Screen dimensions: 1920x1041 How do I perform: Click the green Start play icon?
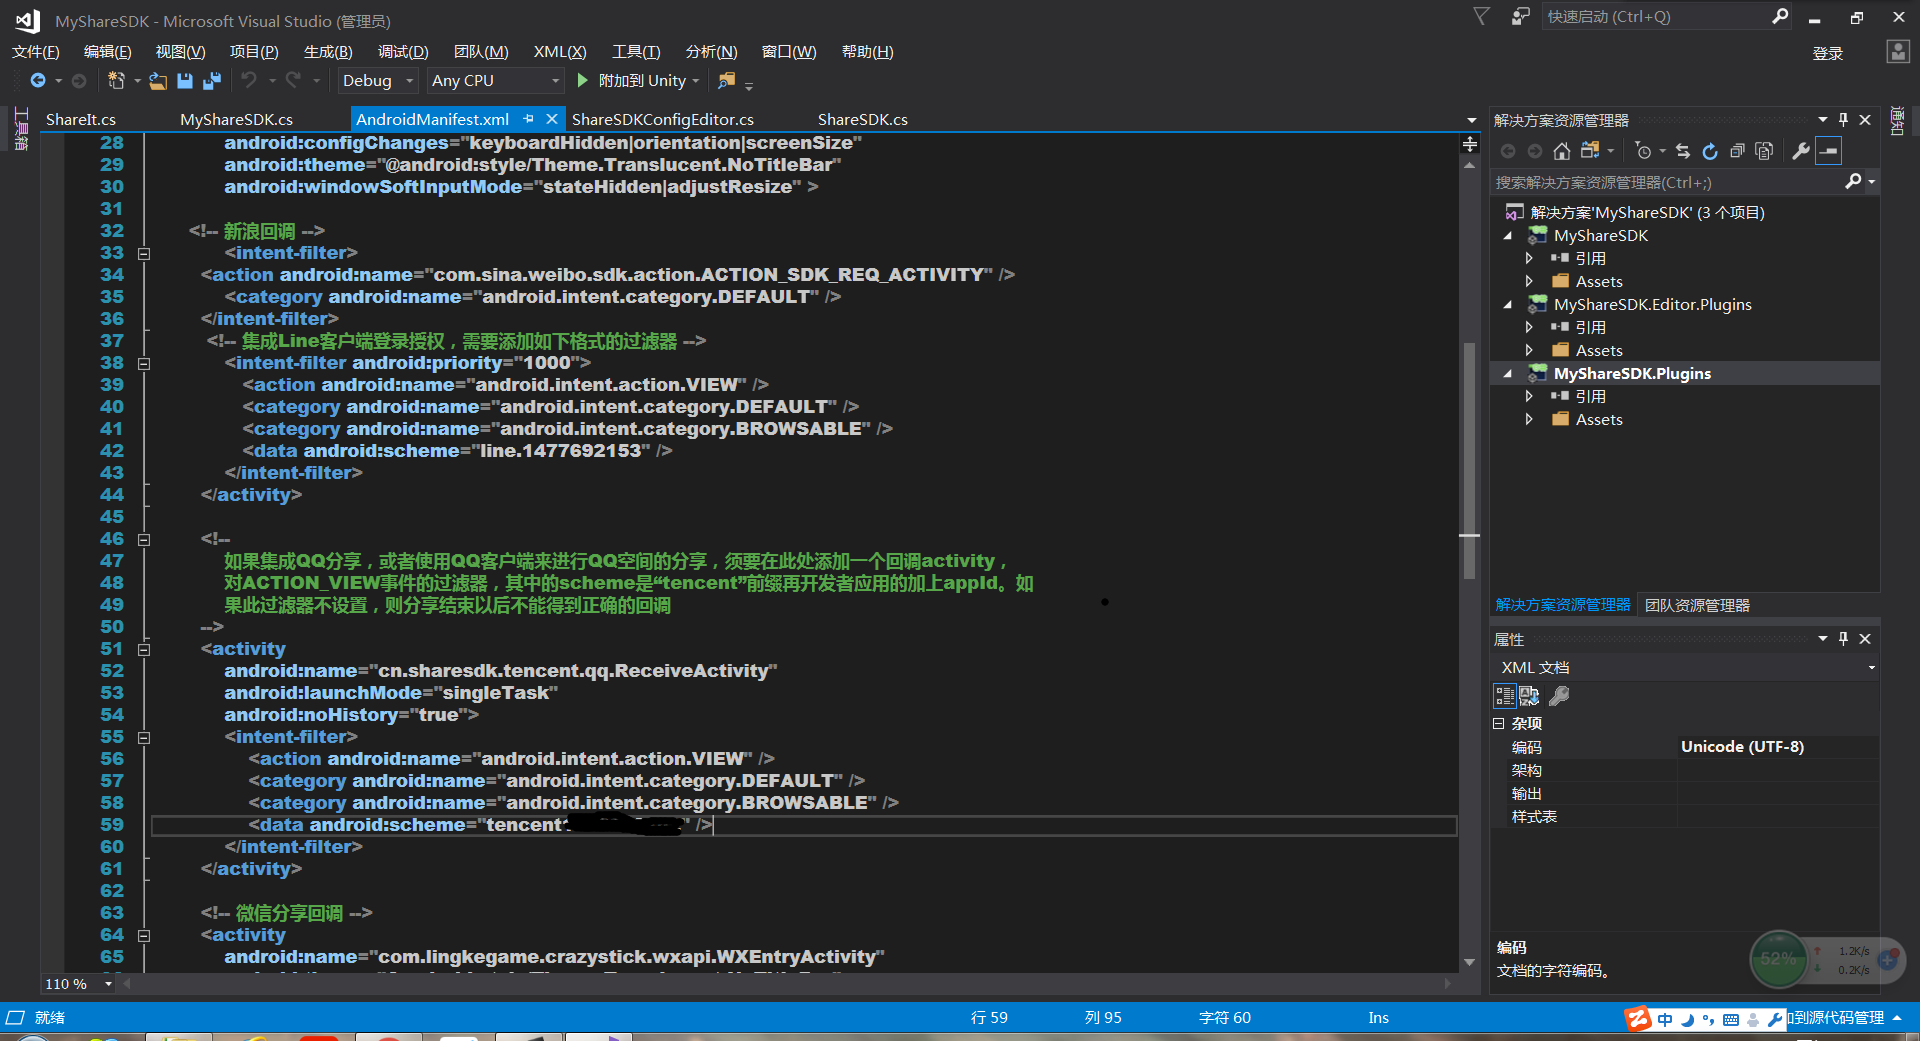point(583,80)
